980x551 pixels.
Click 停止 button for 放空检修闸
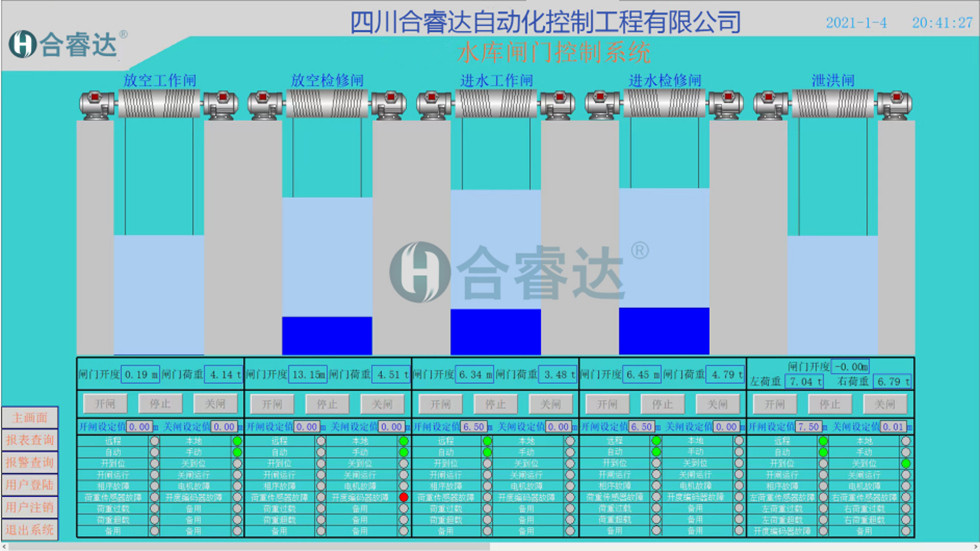(327, 404)
